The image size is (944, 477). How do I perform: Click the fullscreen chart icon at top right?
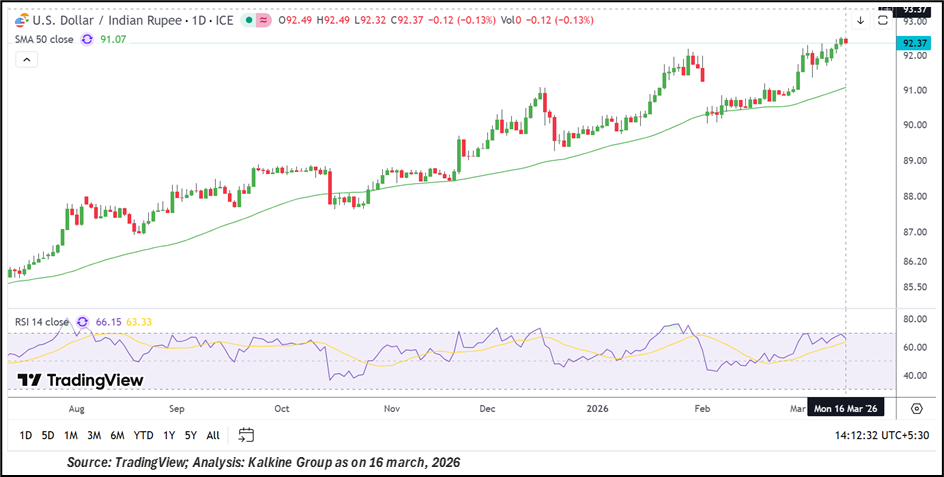[883, 20]
